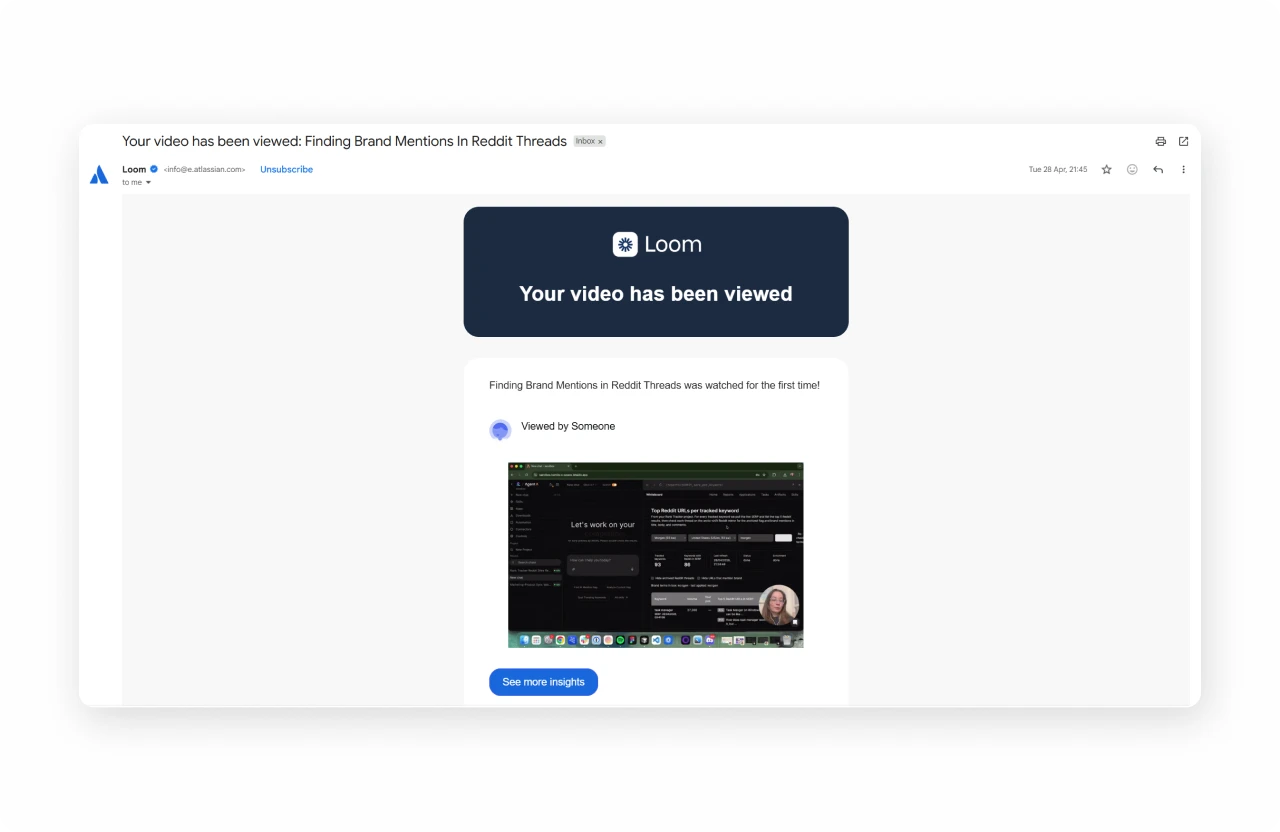The width and height of the screenshot is (1280, 832).
Task: Click the email subject line text
Action: click(344, 141)
